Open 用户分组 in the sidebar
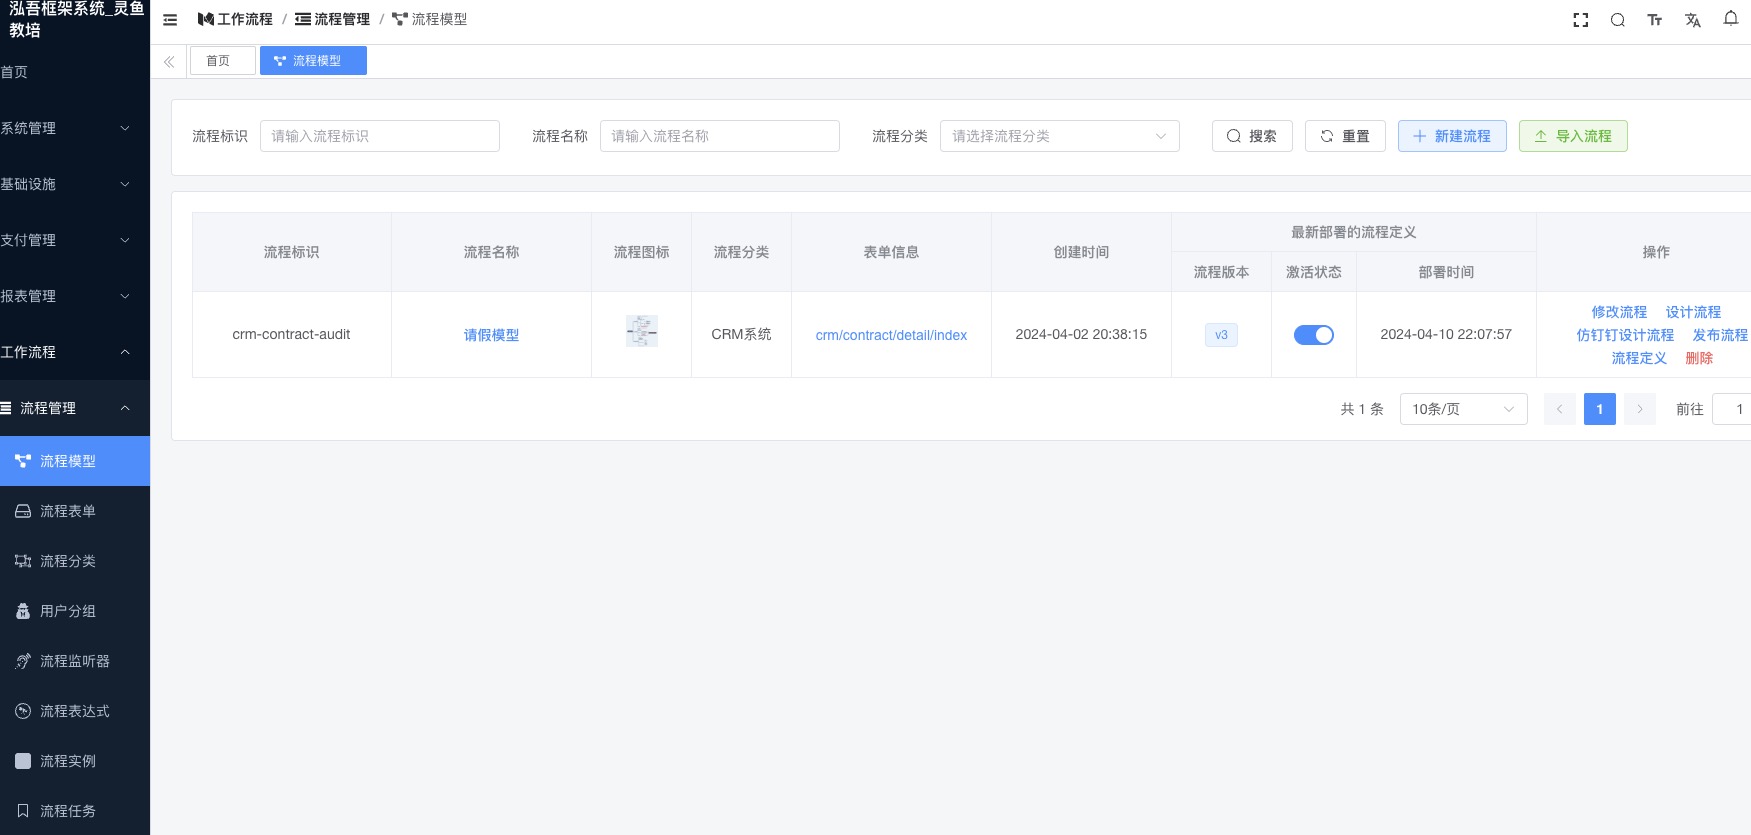The height and width of the screenshot is (835, 1751). [75, 611]
